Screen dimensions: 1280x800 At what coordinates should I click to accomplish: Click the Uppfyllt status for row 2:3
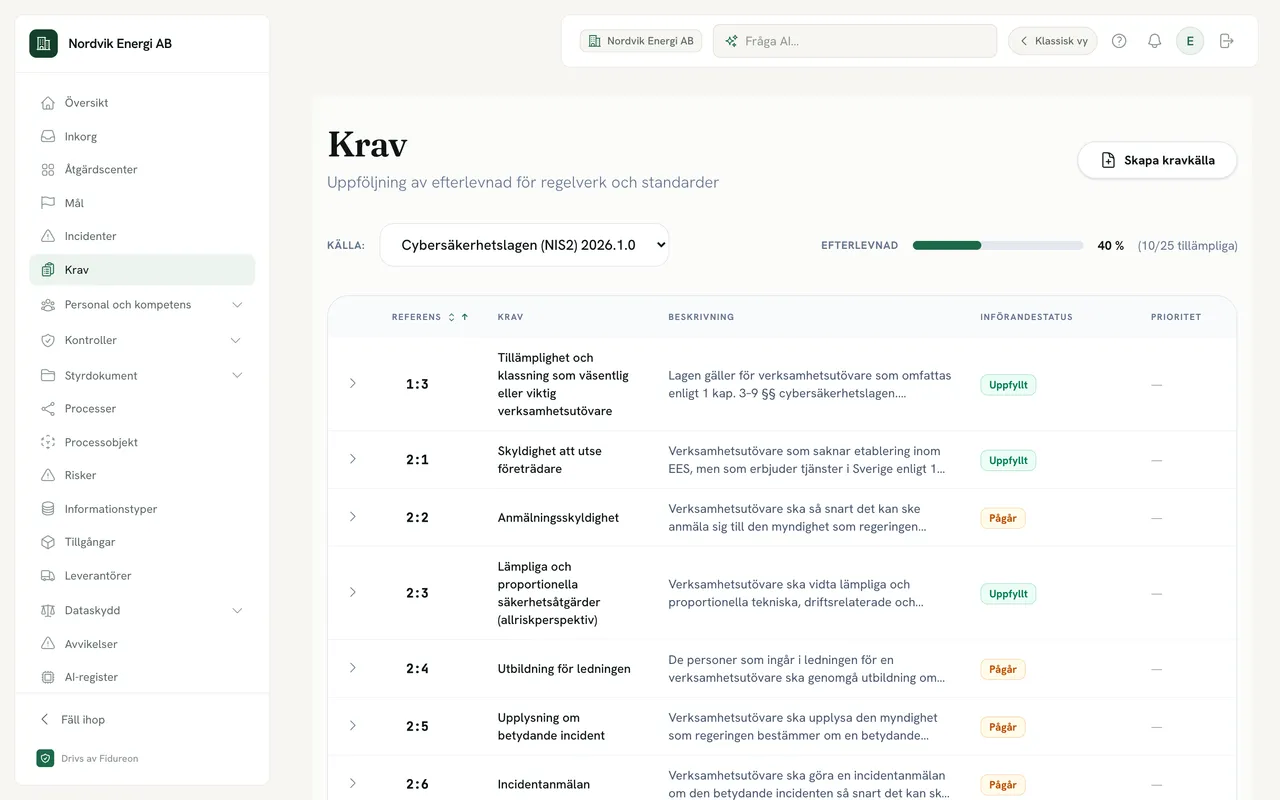tap(1008, 594)
